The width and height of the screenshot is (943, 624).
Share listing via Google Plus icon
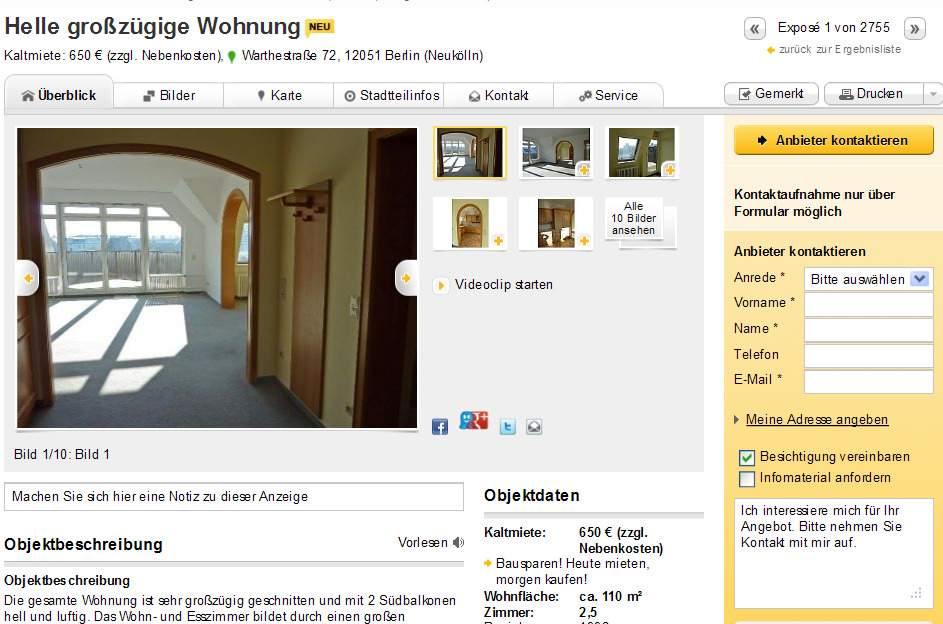coord(473,420)
